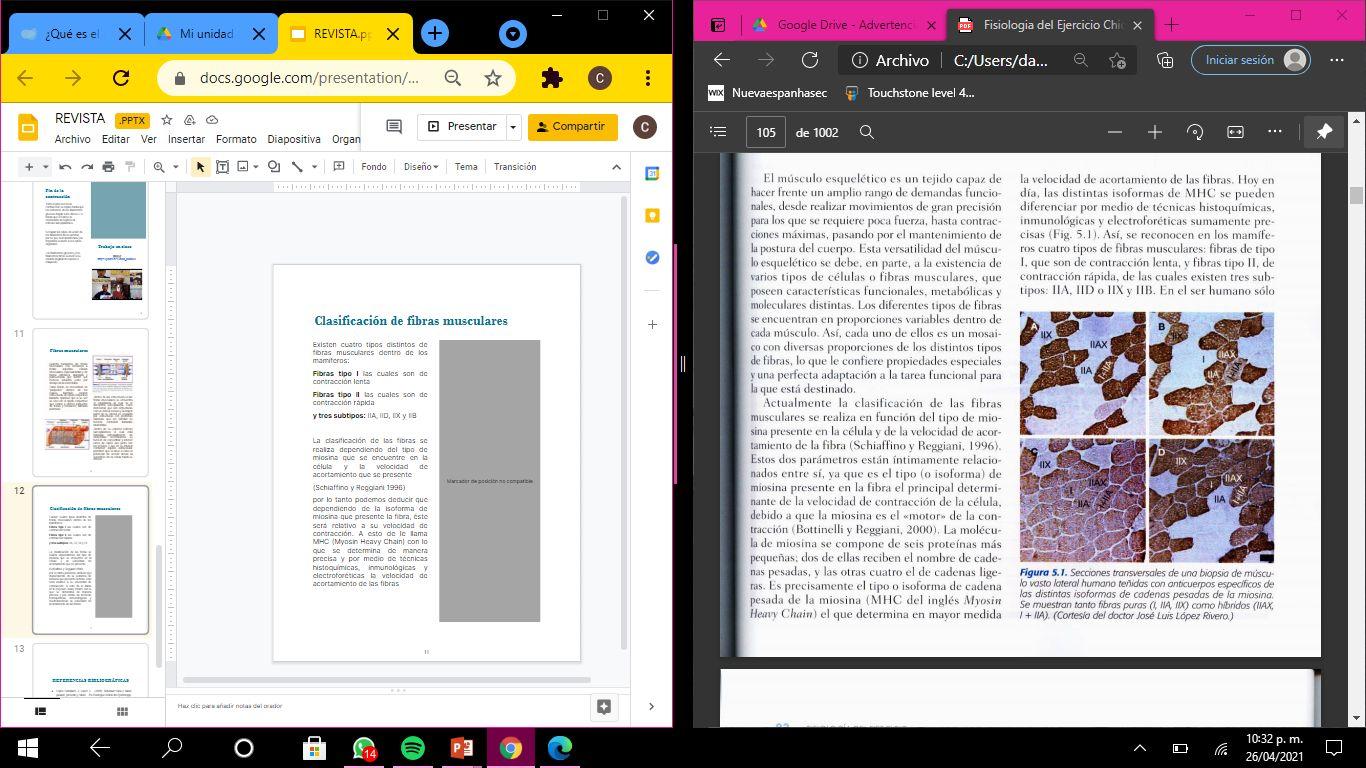This screenshot has width=1366, height=768.
Task: Toggle the pin toolbar icon in PDF viewer
Action: [x=1324, y=132]
